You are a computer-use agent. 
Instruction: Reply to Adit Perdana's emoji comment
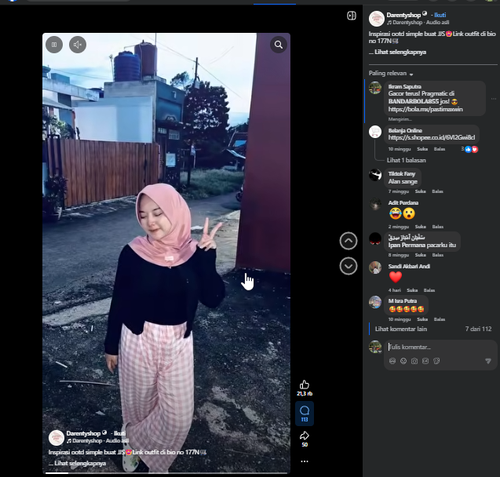438,227
